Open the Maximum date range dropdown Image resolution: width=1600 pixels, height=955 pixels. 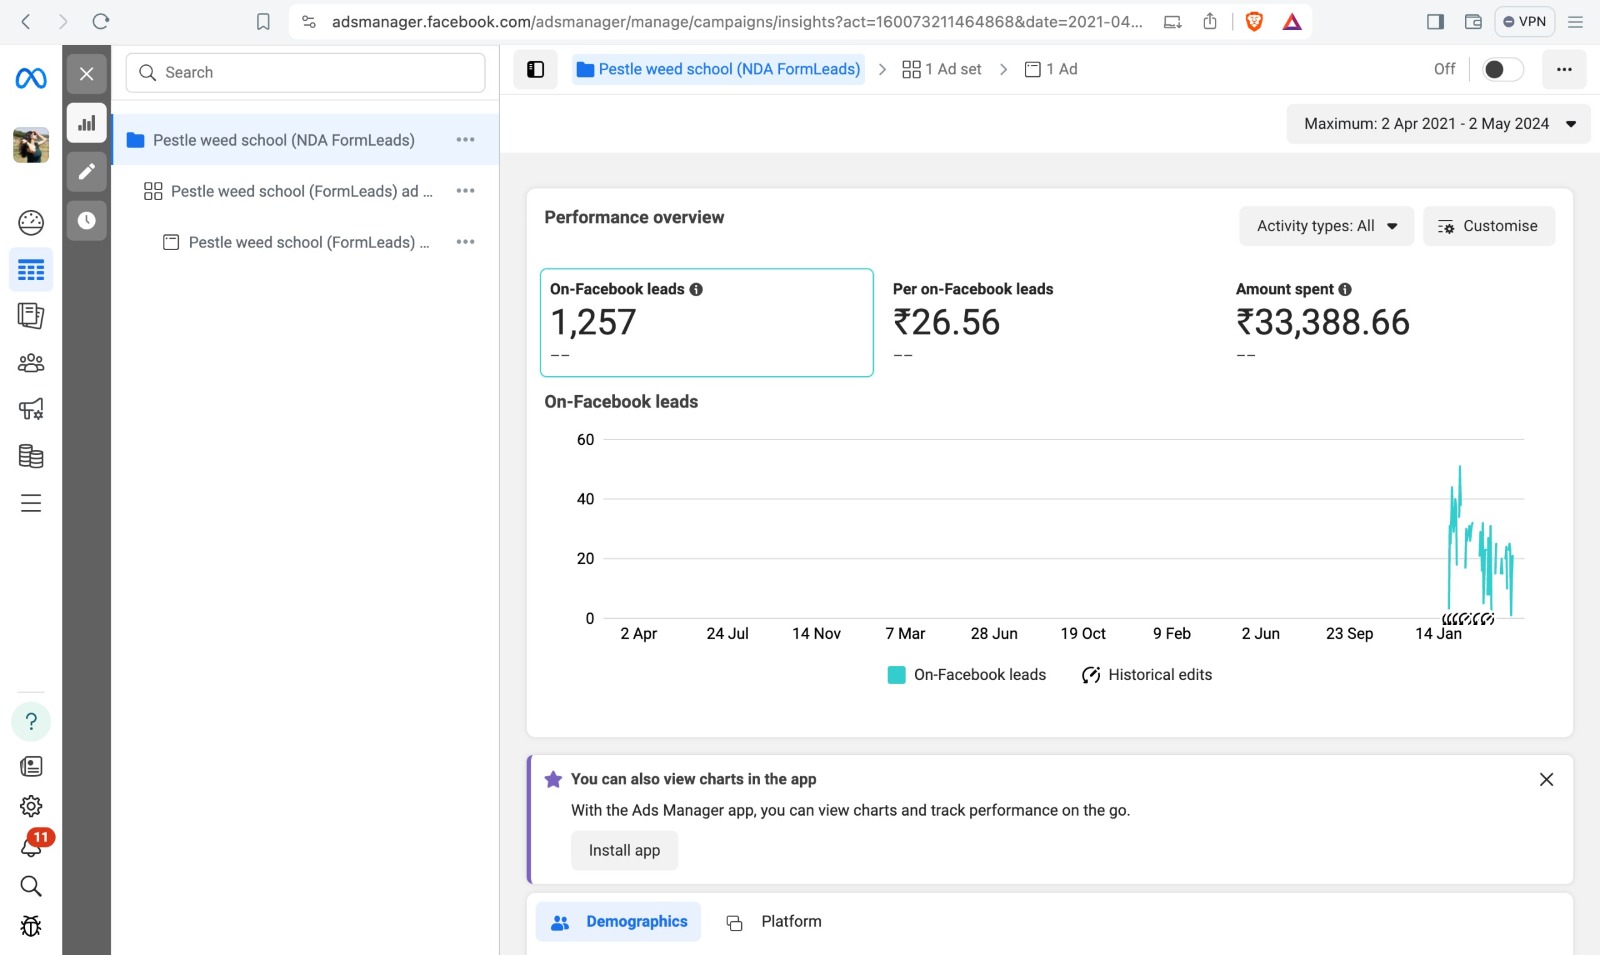pos(1438,124)
